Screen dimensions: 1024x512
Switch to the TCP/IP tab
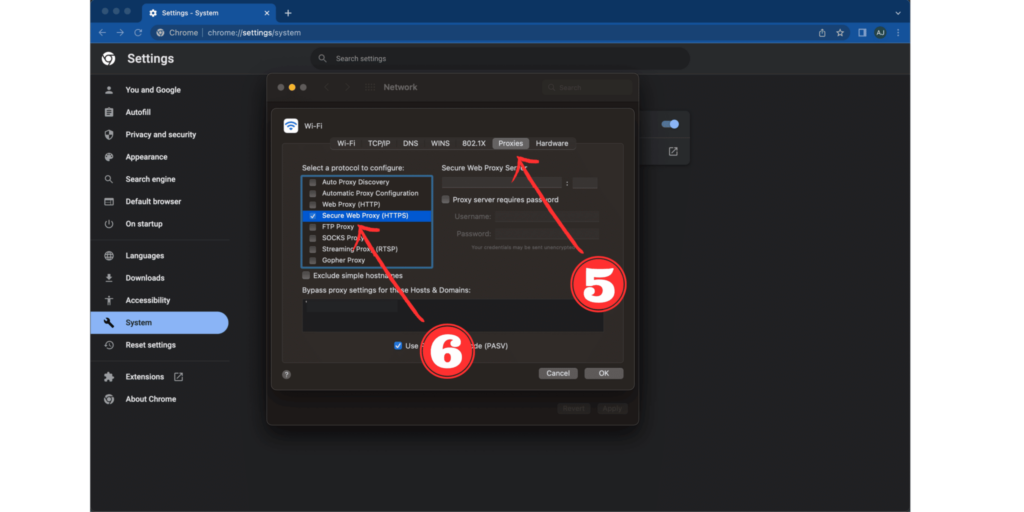tap(379, 143)
